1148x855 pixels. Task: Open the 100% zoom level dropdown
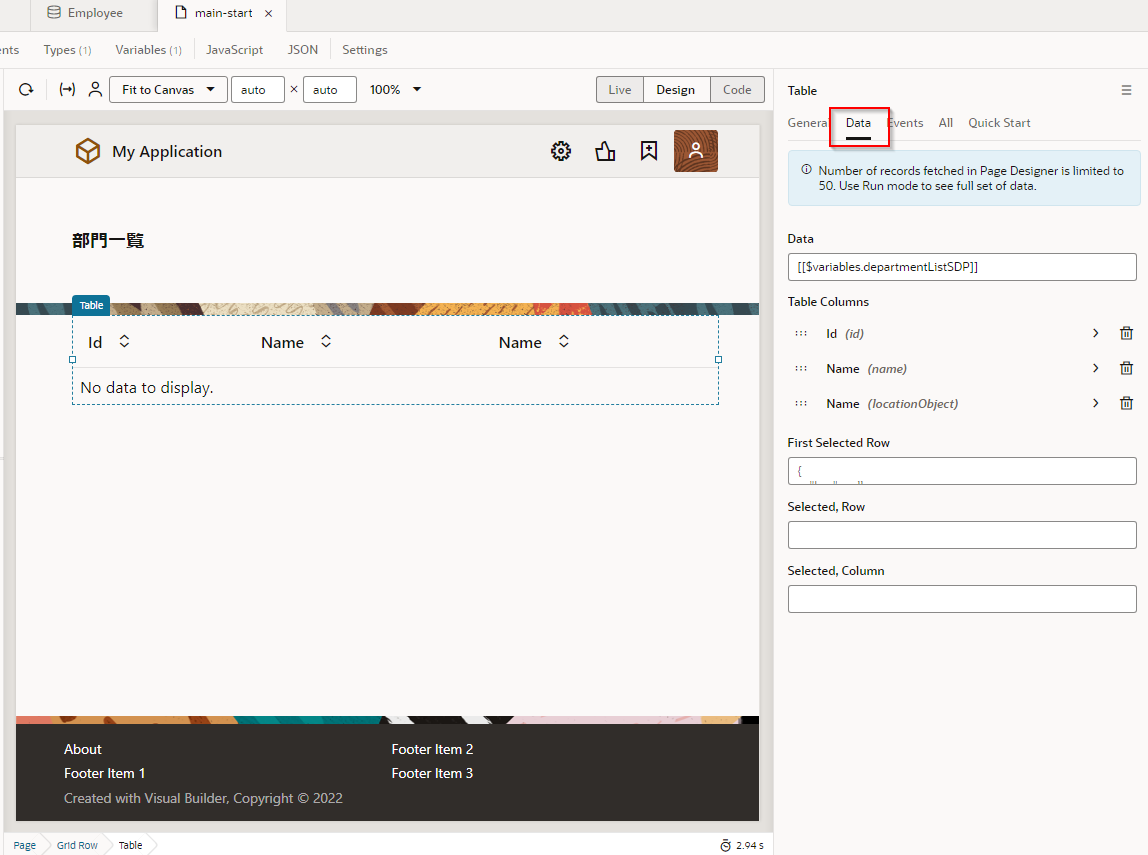pos(396,90)
